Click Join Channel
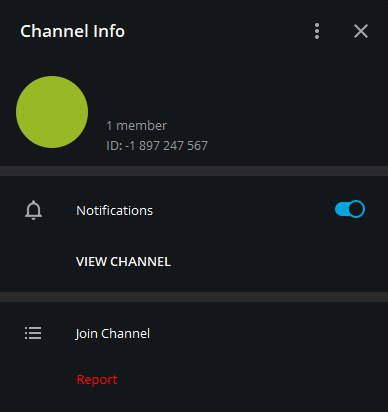The width and height of the screenshot is (388, 412). 113,333
